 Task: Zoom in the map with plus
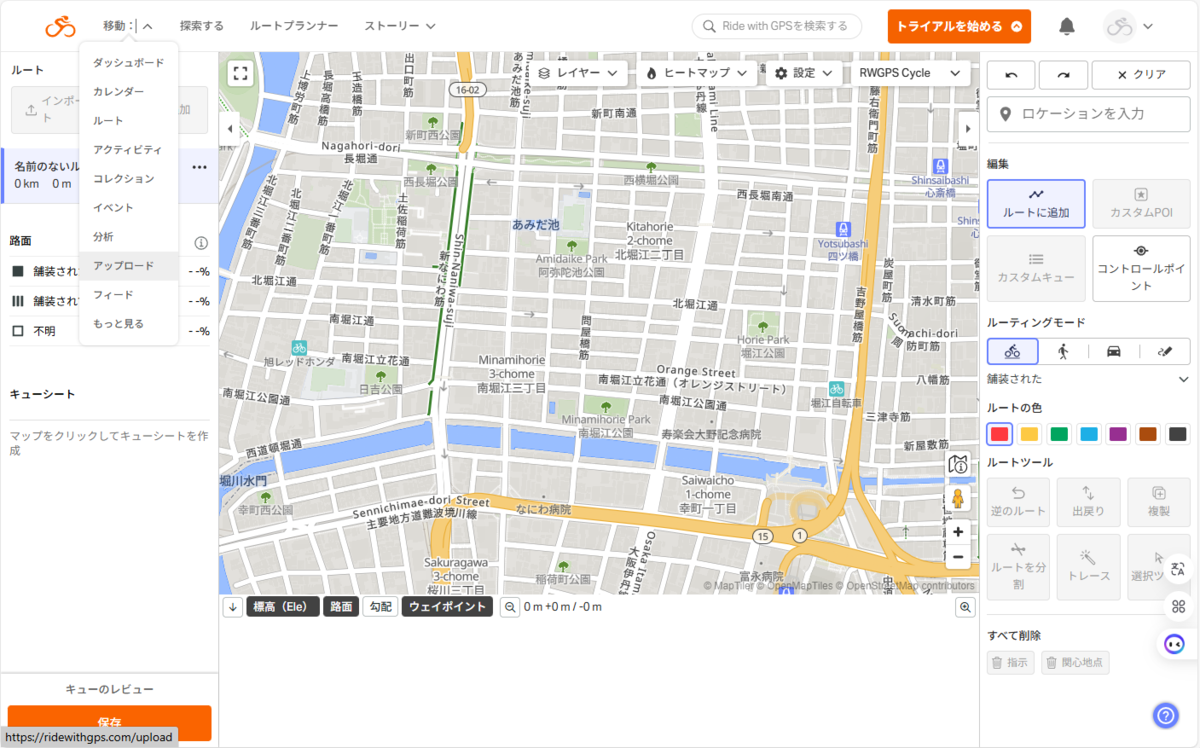coord(958,532)
